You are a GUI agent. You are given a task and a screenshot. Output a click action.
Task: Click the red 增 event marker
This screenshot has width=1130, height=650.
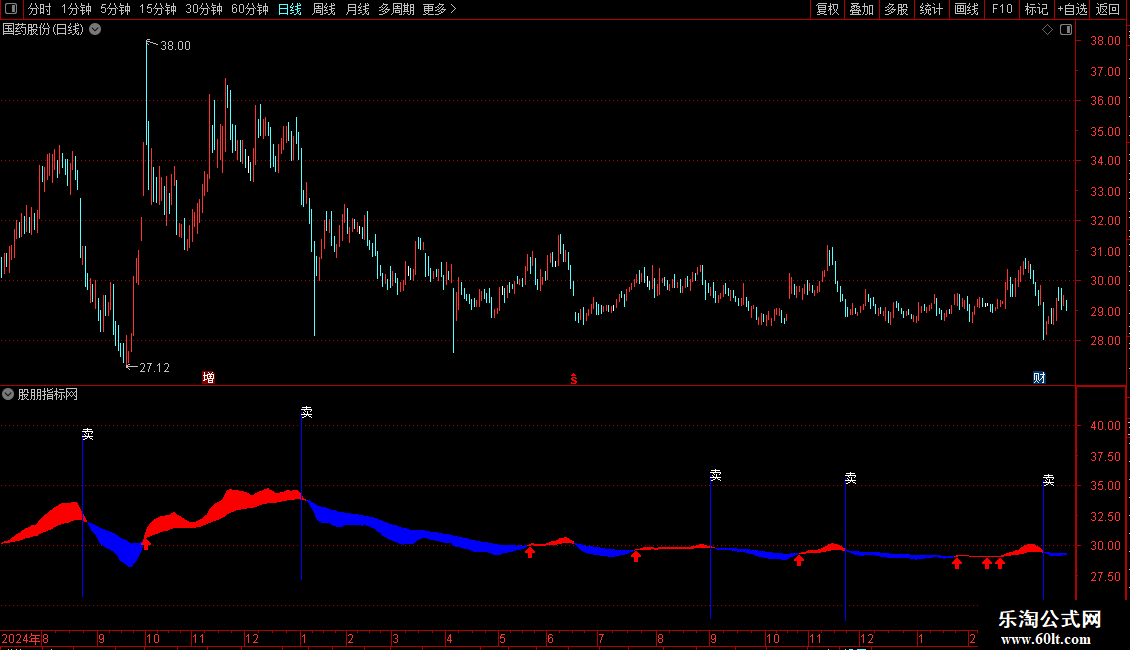pyautogui.click(x=208, y=378)
